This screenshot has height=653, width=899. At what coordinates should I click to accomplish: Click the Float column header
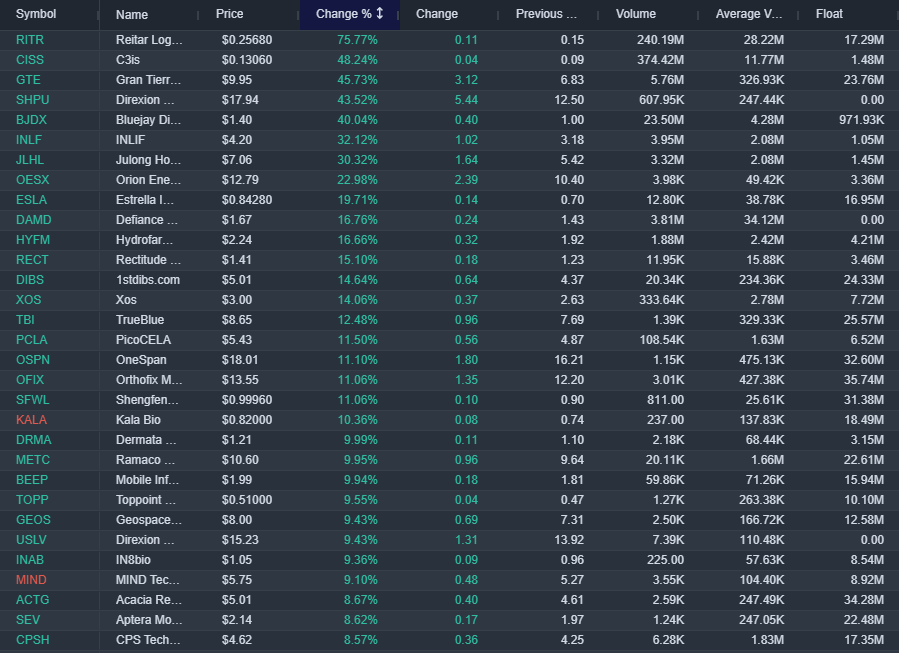pos(829,14)
